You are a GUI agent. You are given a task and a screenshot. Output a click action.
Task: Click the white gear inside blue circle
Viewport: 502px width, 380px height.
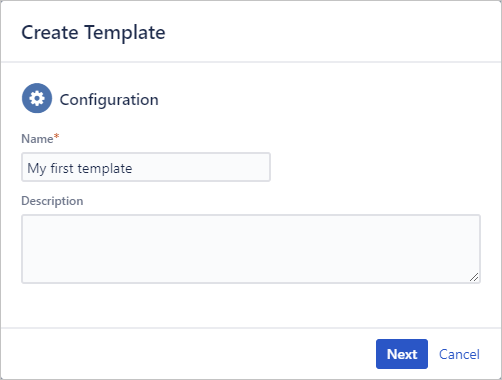pyautogui.click(x=37, y=98)
